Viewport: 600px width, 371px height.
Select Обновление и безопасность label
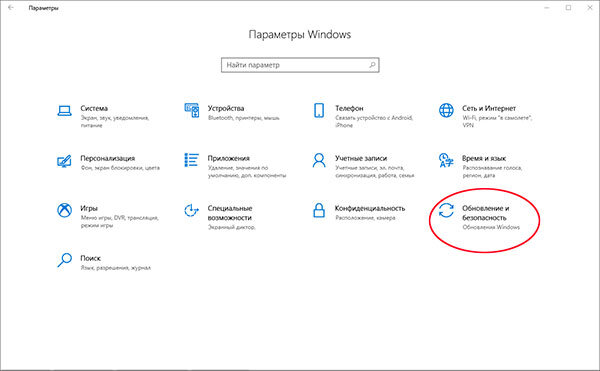click(x=486, y=213)
